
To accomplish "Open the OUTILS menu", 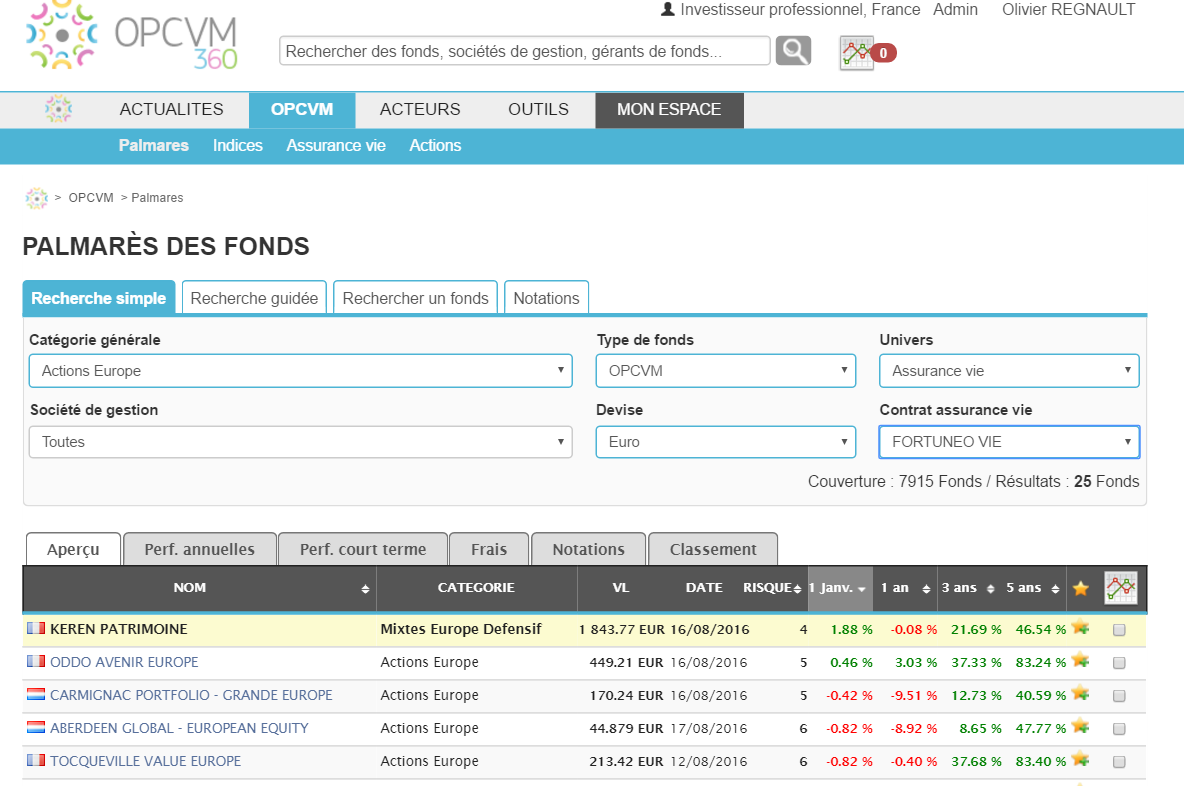I will coord(538,109).
